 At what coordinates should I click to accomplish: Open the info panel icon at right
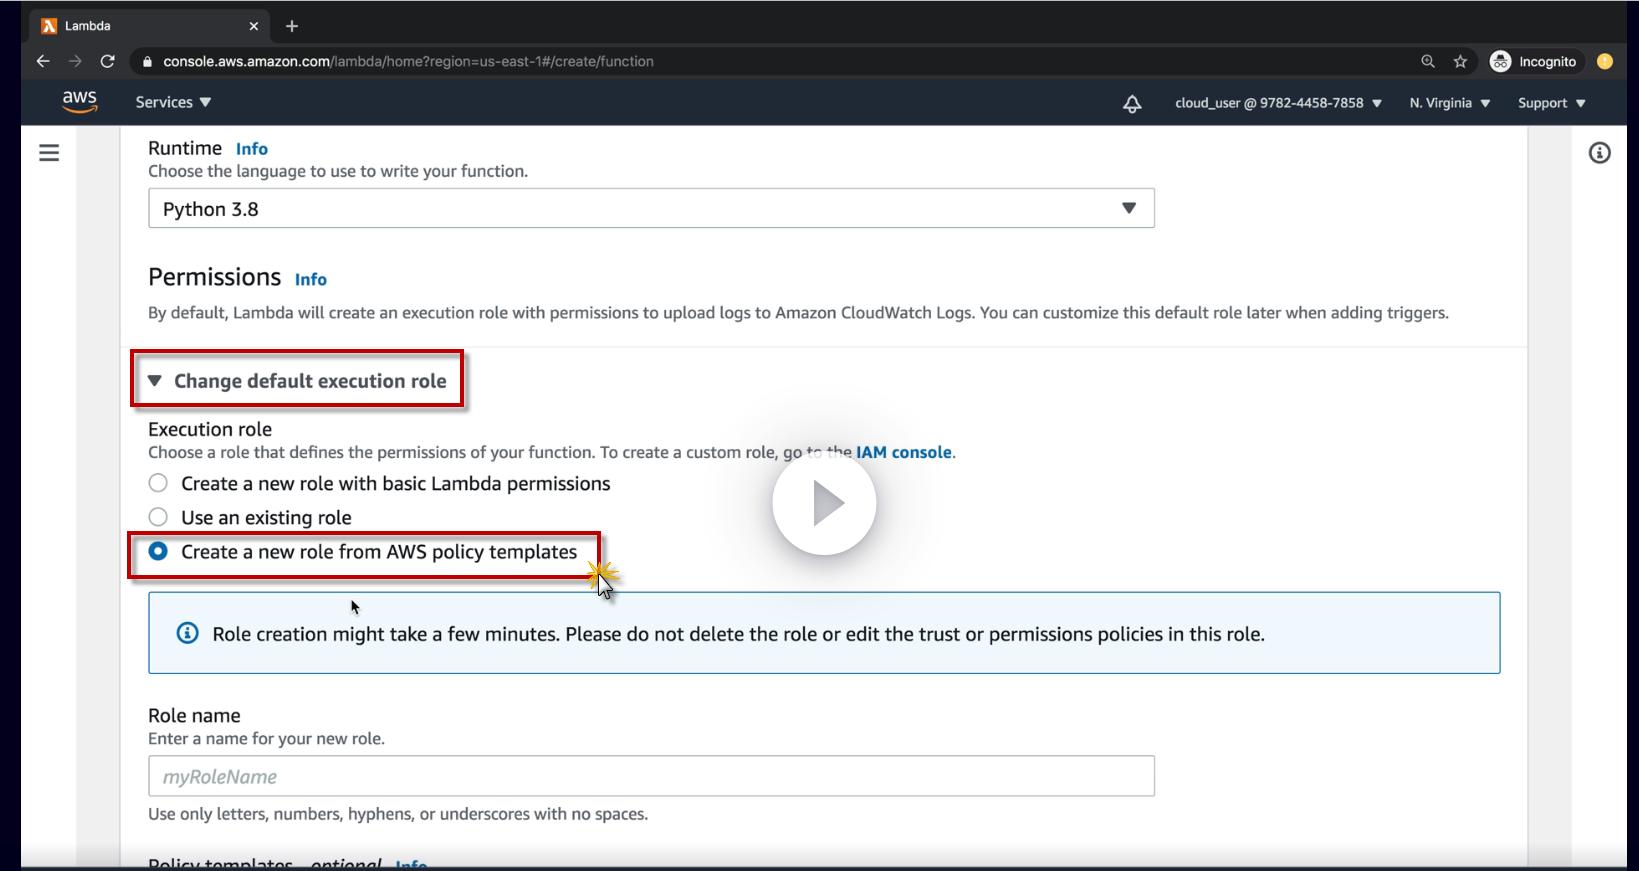point(1599,153)
